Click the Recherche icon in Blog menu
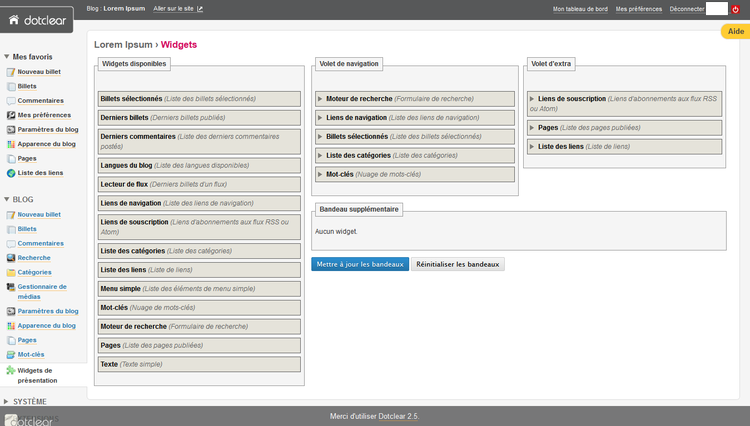This screenshot has height=426, width=750. coord(11,258)
